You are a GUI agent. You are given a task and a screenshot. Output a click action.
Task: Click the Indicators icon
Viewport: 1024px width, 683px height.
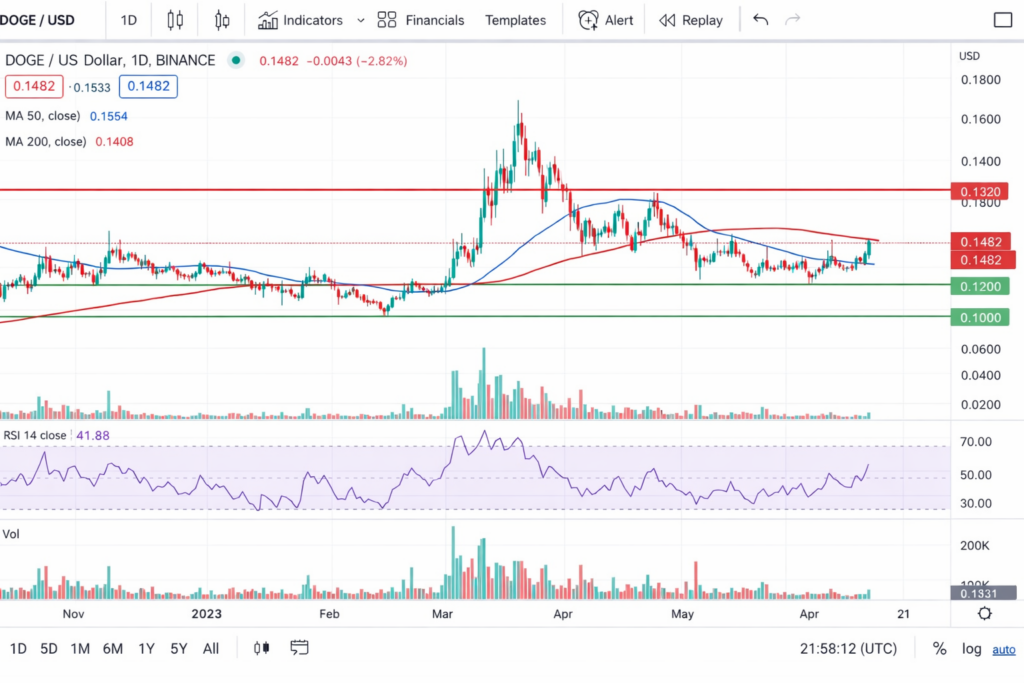(268, 20)
